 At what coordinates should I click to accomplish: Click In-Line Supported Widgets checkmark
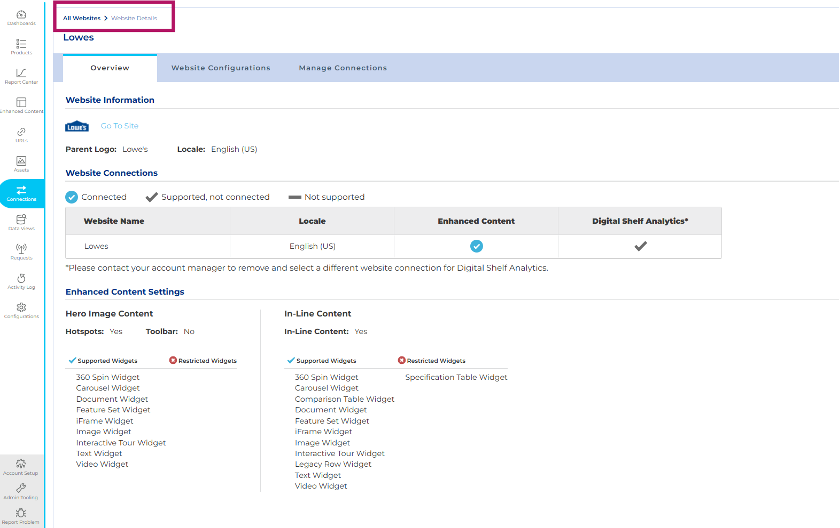pos(291,360)
